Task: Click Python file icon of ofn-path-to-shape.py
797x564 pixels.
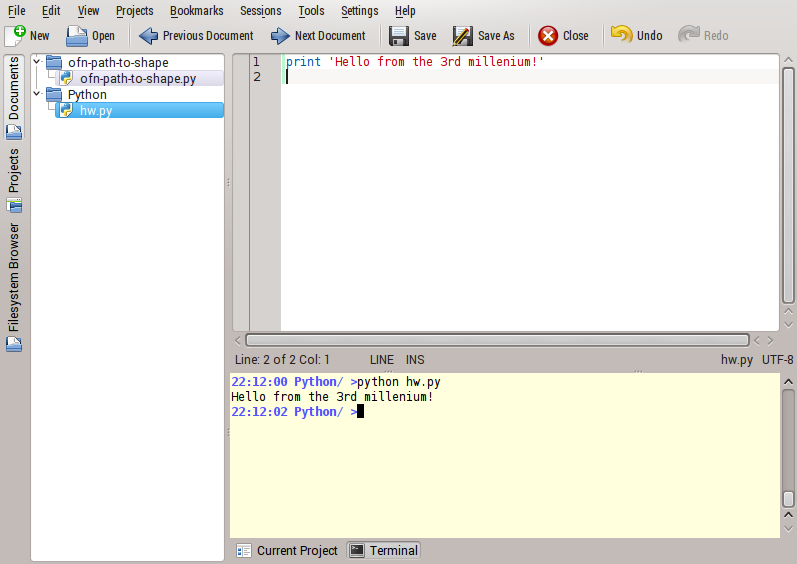Action: click(66, 78)
